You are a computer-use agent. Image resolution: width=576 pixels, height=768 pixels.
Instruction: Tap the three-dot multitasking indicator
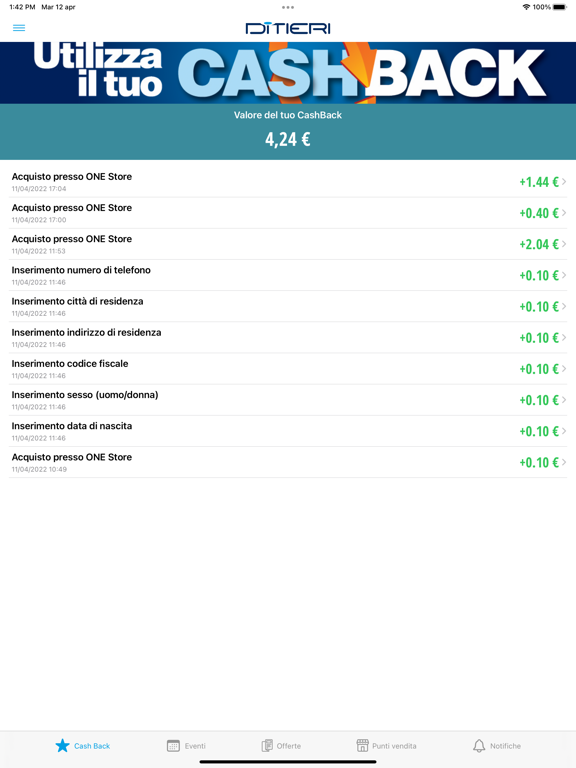[288, 7]
